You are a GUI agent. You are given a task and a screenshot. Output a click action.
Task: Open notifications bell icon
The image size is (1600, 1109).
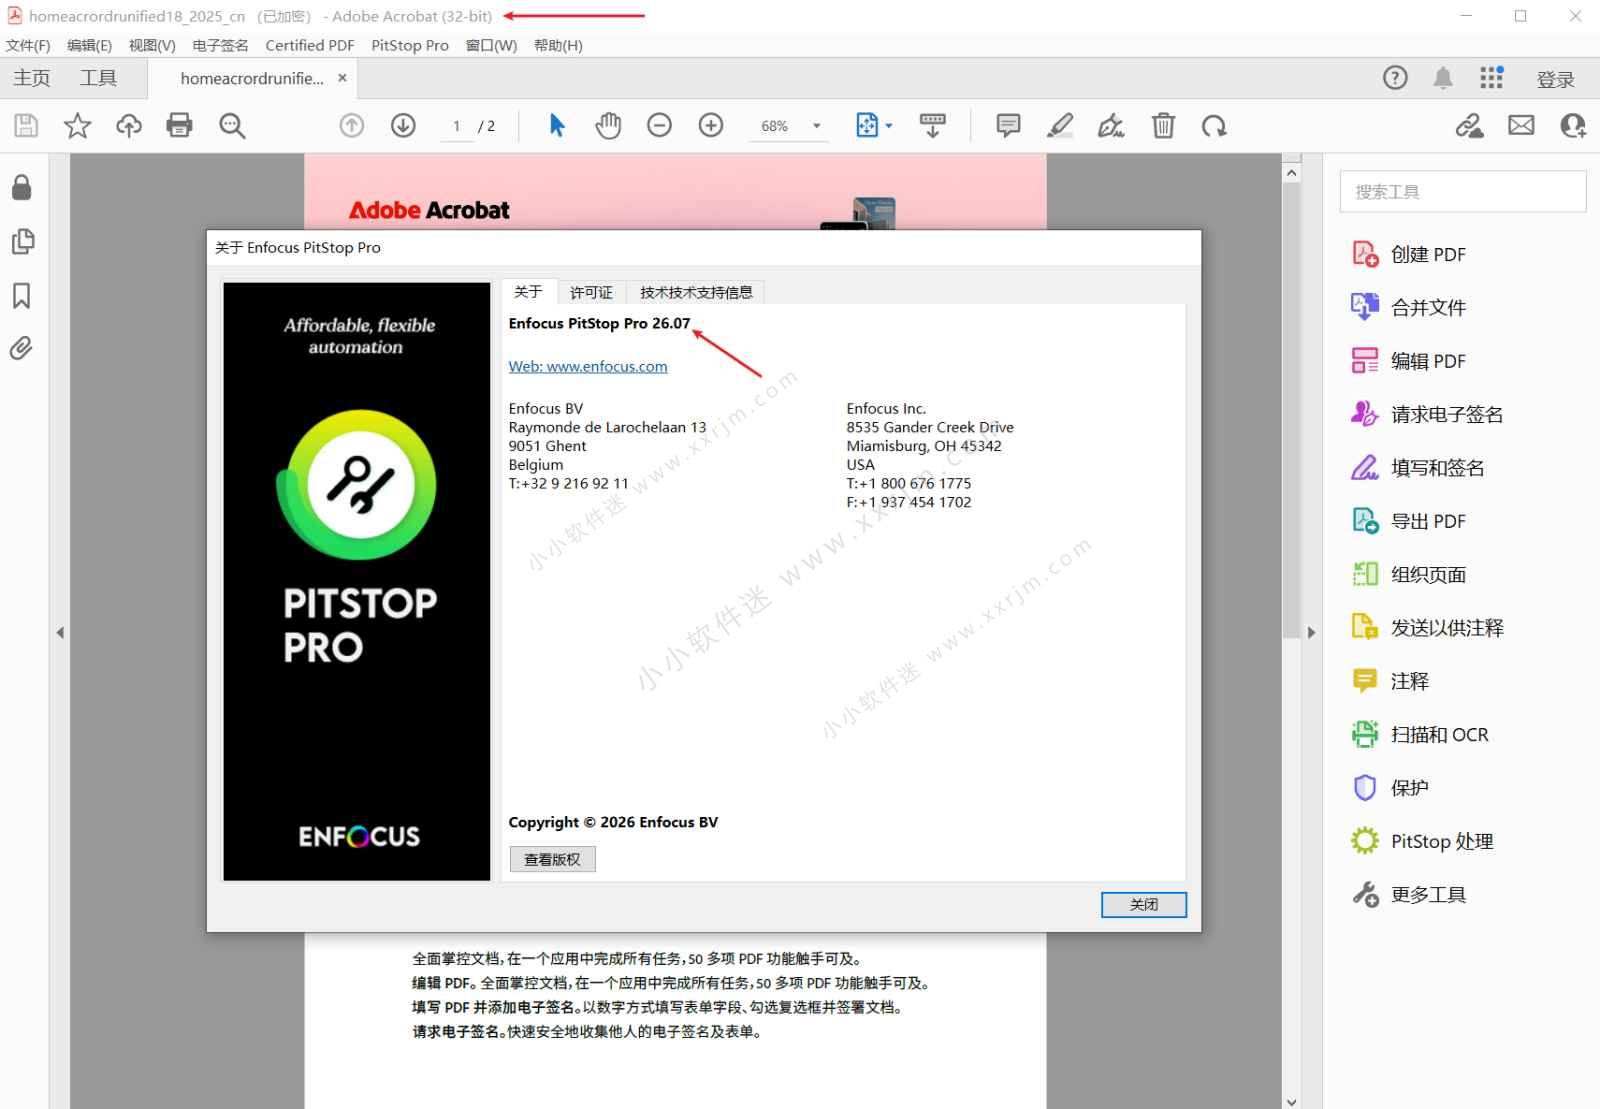click(1443, 78)
